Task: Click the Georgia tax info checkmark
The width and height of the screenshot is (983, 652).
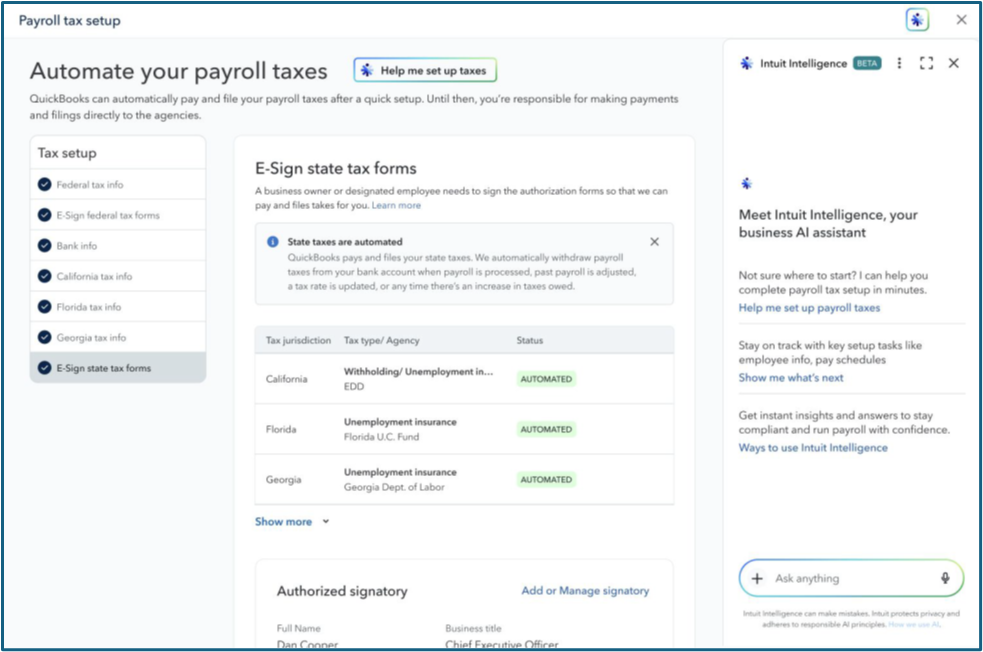Action: tap(44, 338)
